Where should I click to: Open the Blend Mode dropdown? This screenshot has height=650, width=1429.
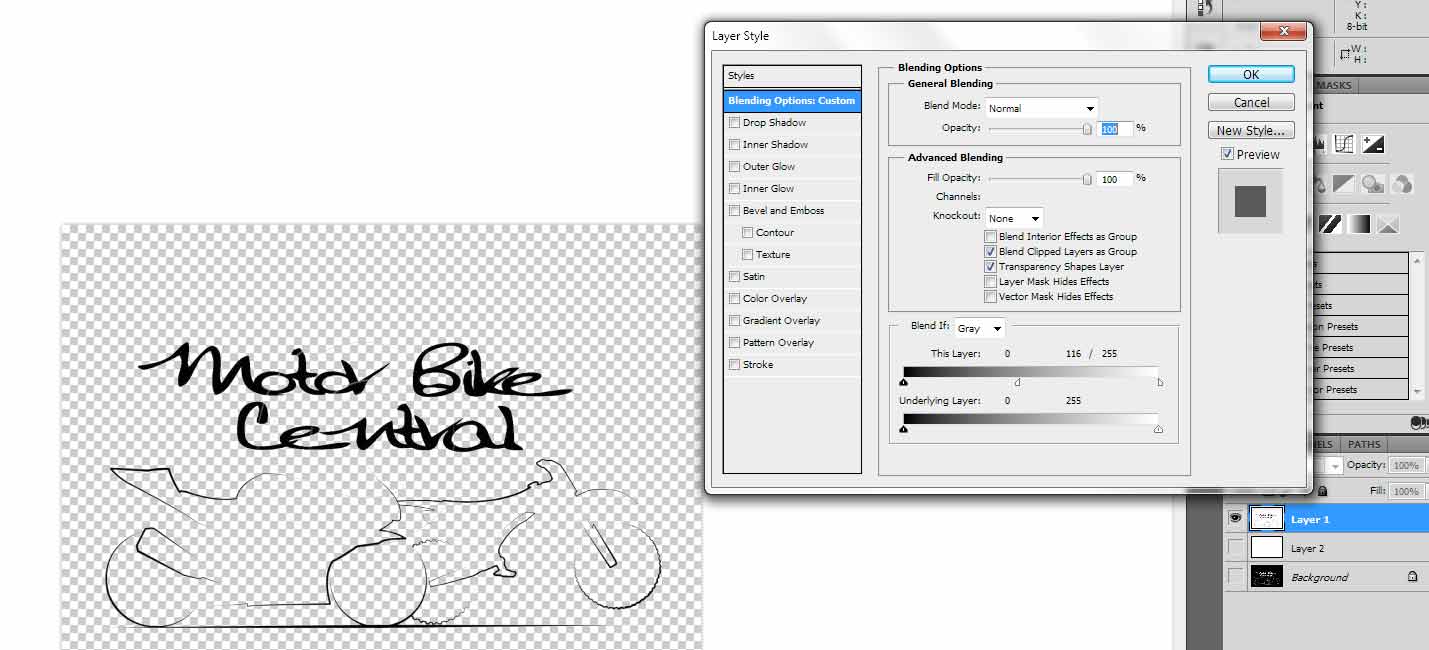pyautogui.click(x=1041, y=108)
